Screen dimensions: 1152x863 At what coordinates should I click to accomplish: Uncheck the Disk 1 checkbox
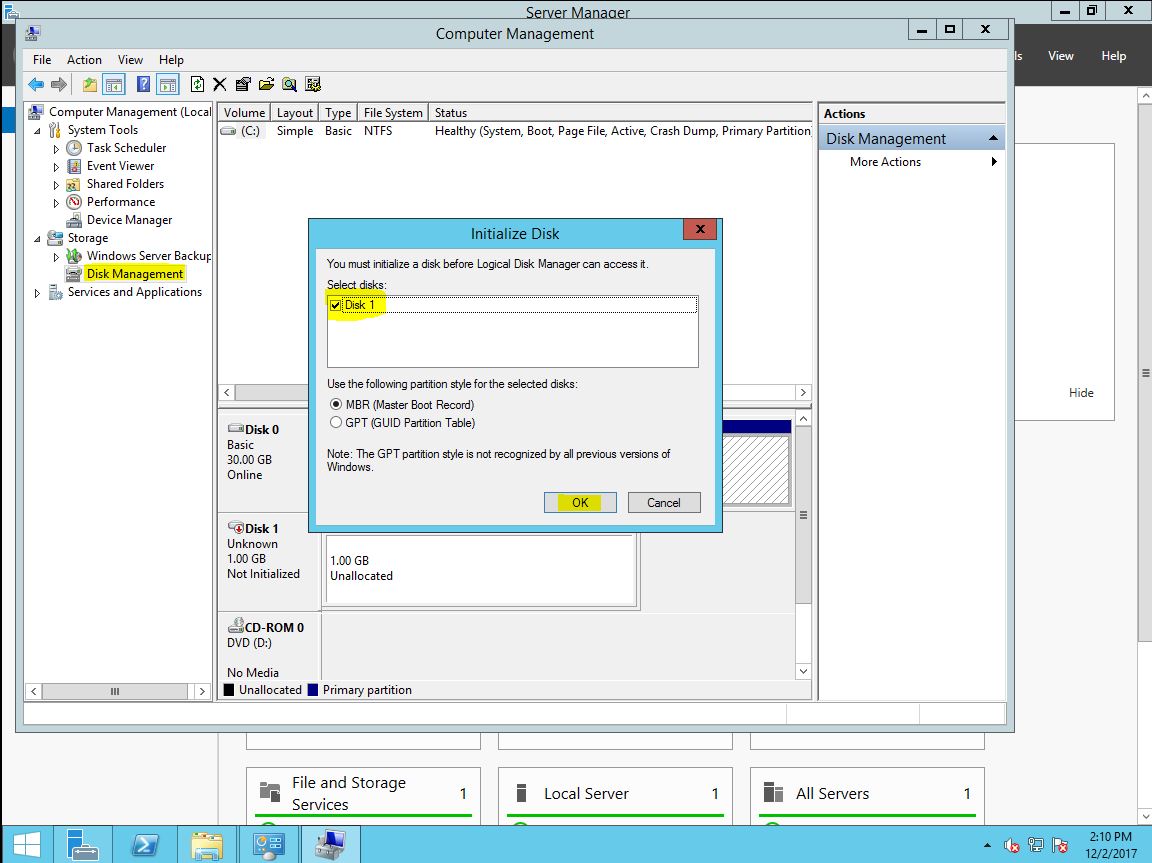pos(335,305)
